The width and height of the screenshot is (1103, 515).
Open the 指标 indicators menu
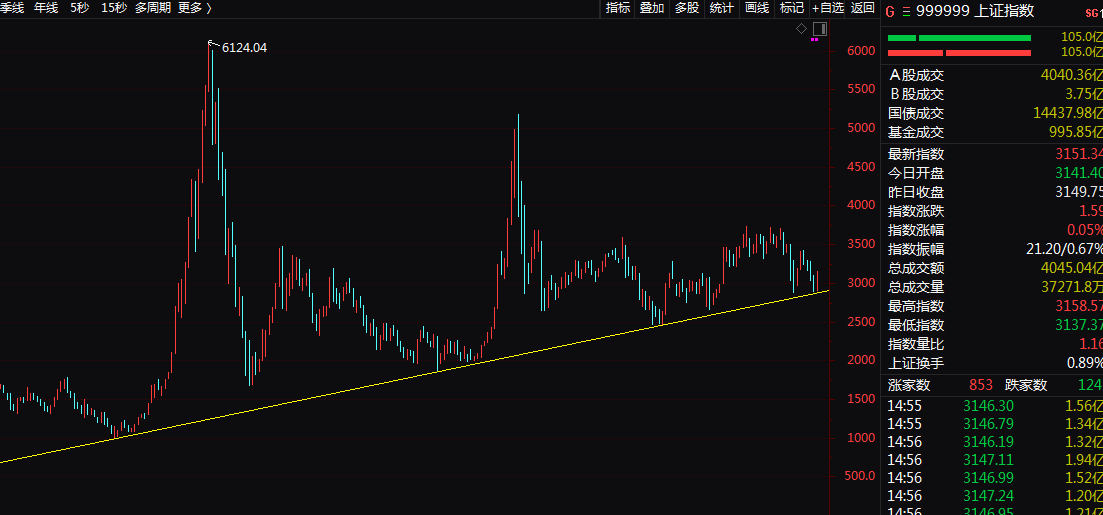tap(618, 8)
